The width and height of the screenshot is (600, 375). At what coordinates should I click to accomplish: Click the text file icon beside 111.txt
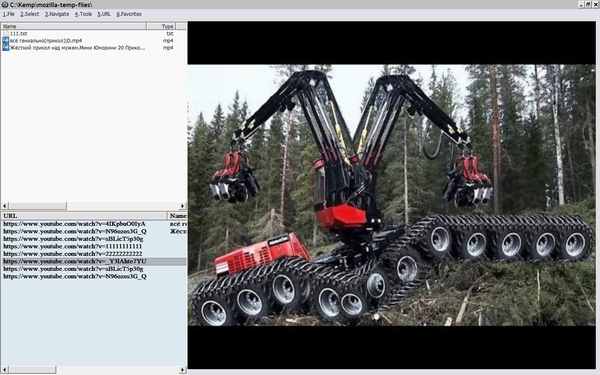pyautogui.click(x=5, y=34)
